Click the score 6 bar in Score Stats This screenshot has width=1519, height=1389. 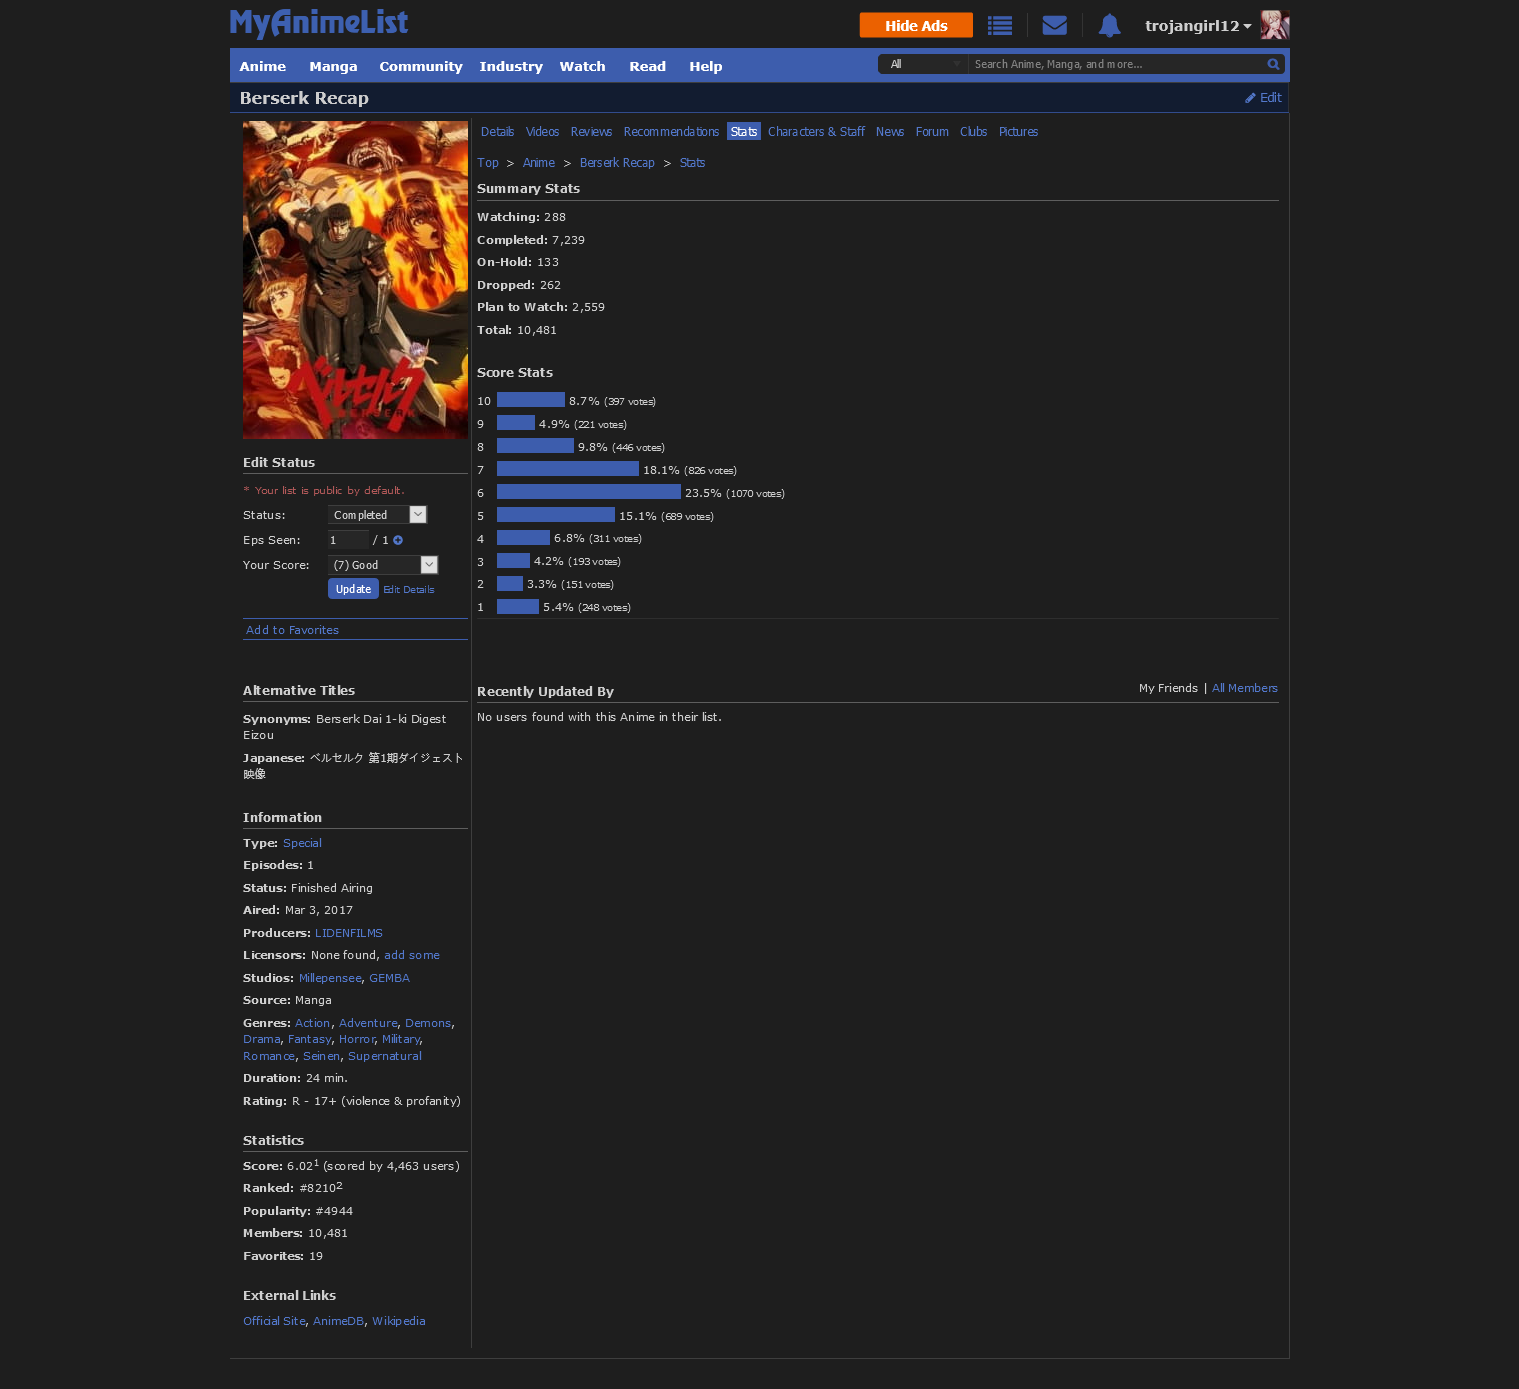click(x=588, y=492)
